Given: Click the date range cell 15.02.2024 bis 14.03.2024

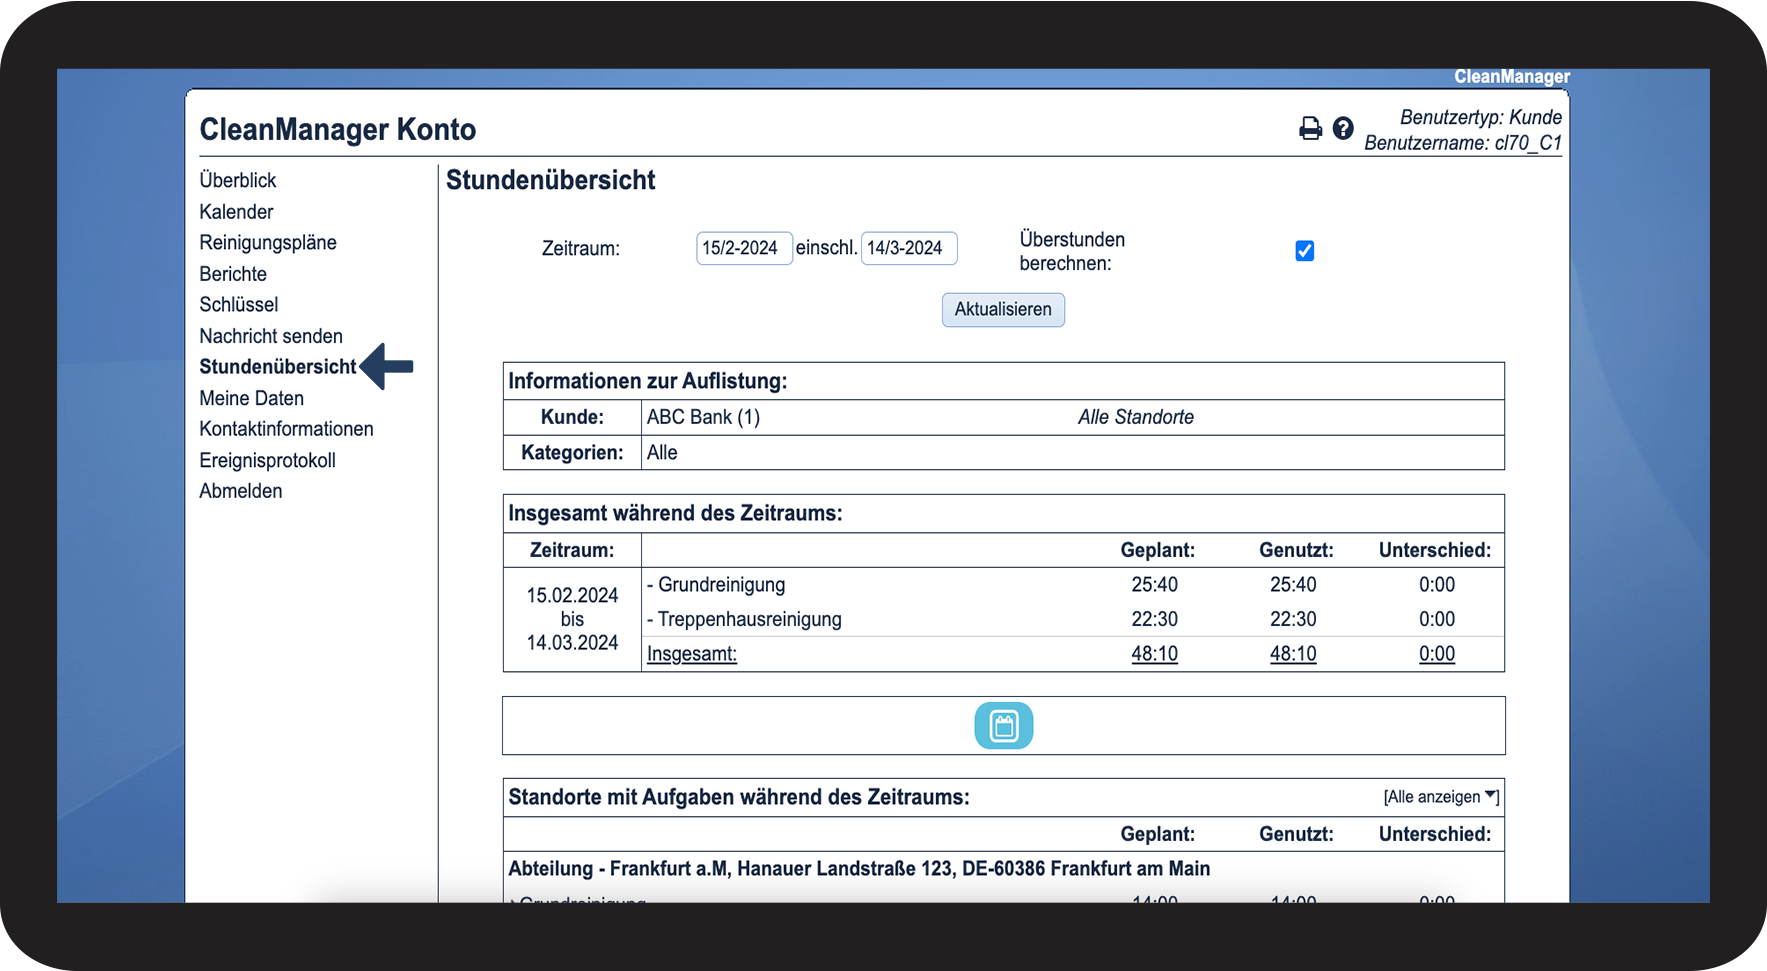Looking at the screenshot, I should coord(572,619).
